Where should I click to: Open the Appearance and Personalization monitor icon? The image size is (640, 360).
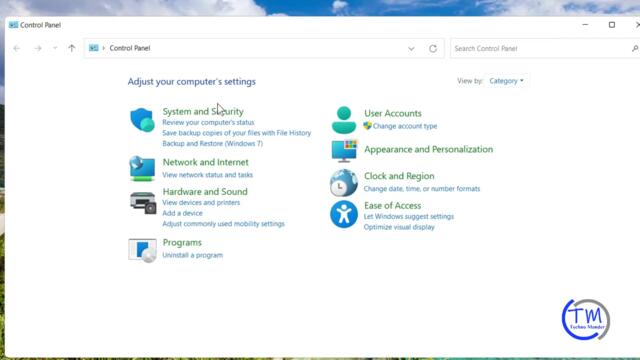[x=344, y=151]
